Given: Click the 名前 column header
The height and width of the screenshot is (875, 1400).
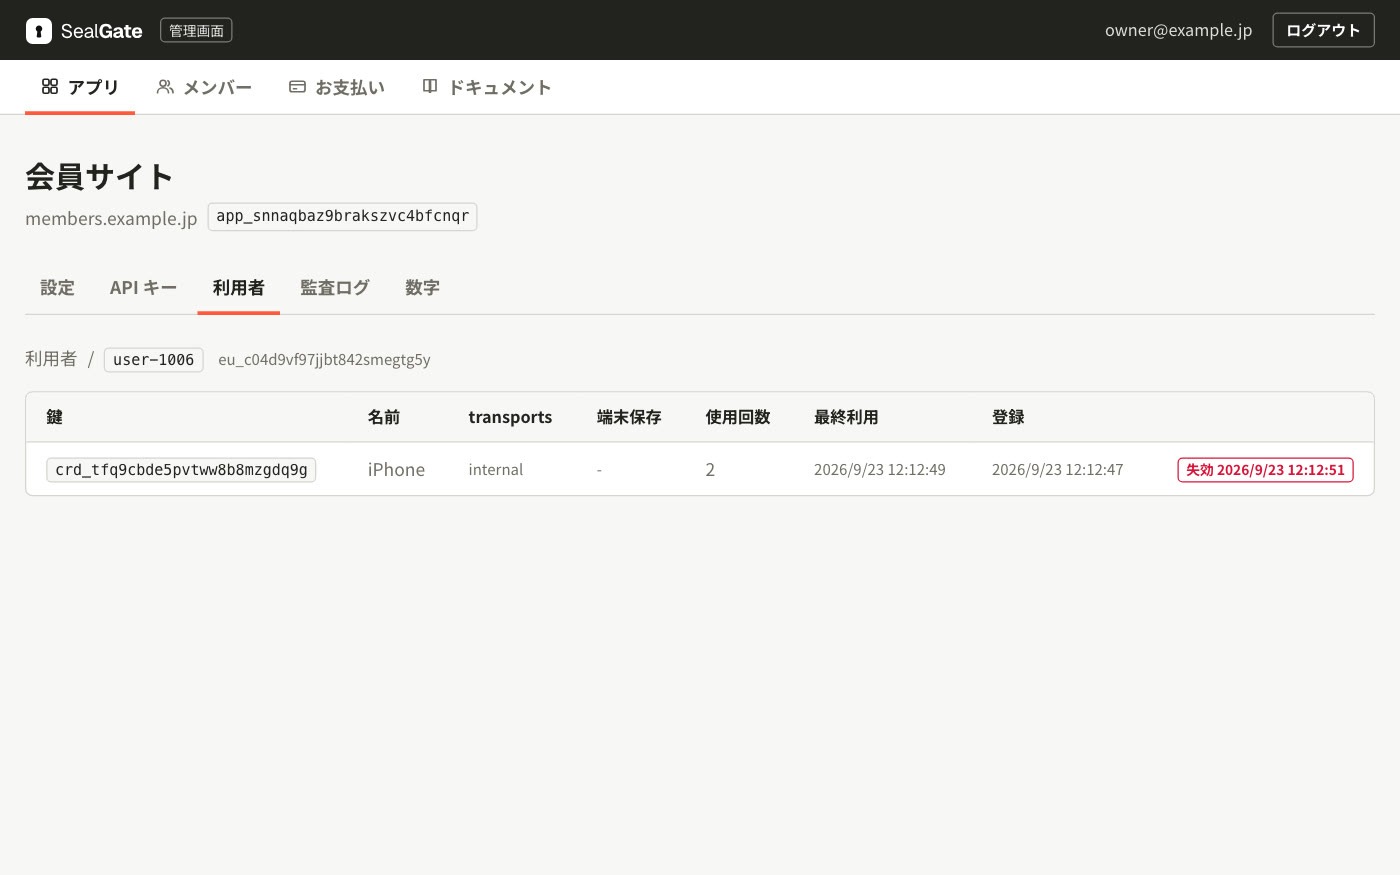Looking at the screenshot, I should click(384, 417).
